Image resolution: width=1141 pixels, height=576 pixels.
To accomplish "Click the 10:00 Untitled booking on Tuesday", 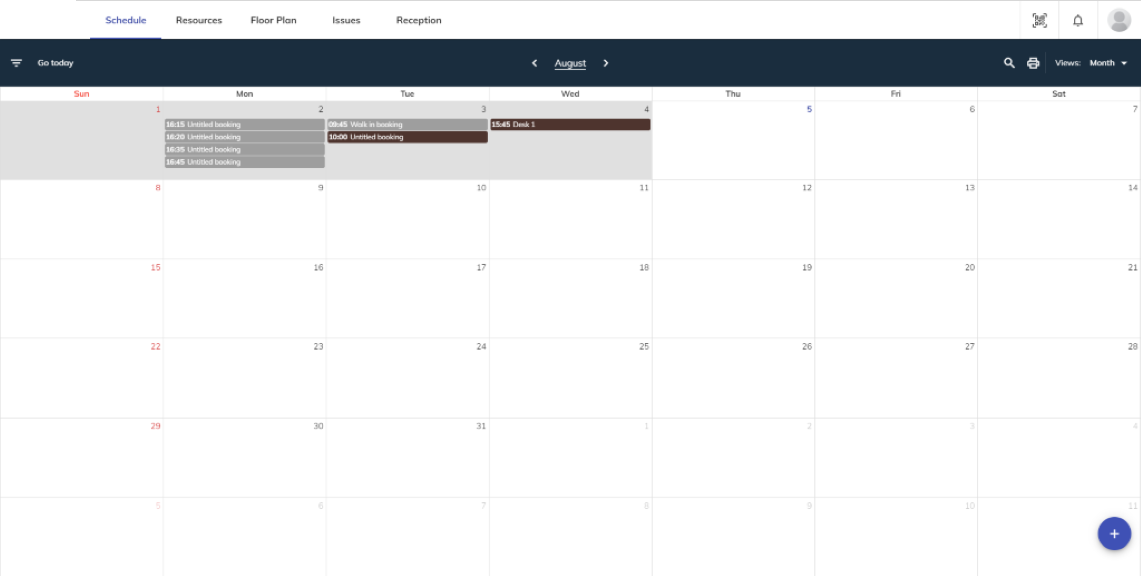I will pyautogui.click(x=407, y=137).
